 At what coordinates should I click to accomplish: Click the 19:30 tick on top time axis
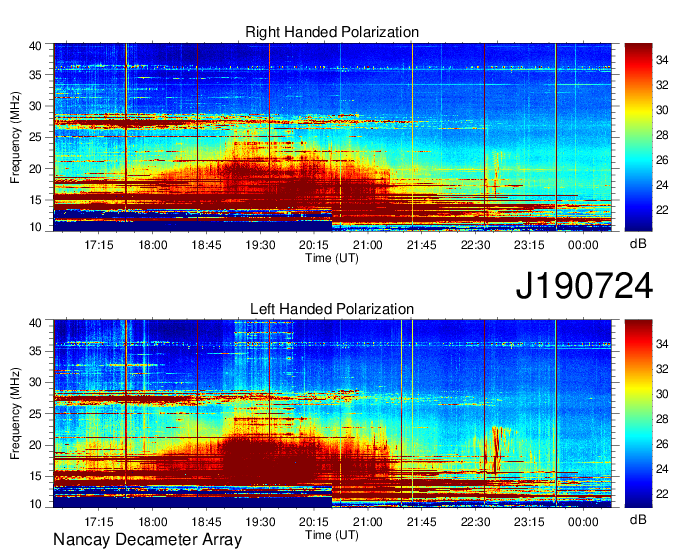click(x=260, y=245)
